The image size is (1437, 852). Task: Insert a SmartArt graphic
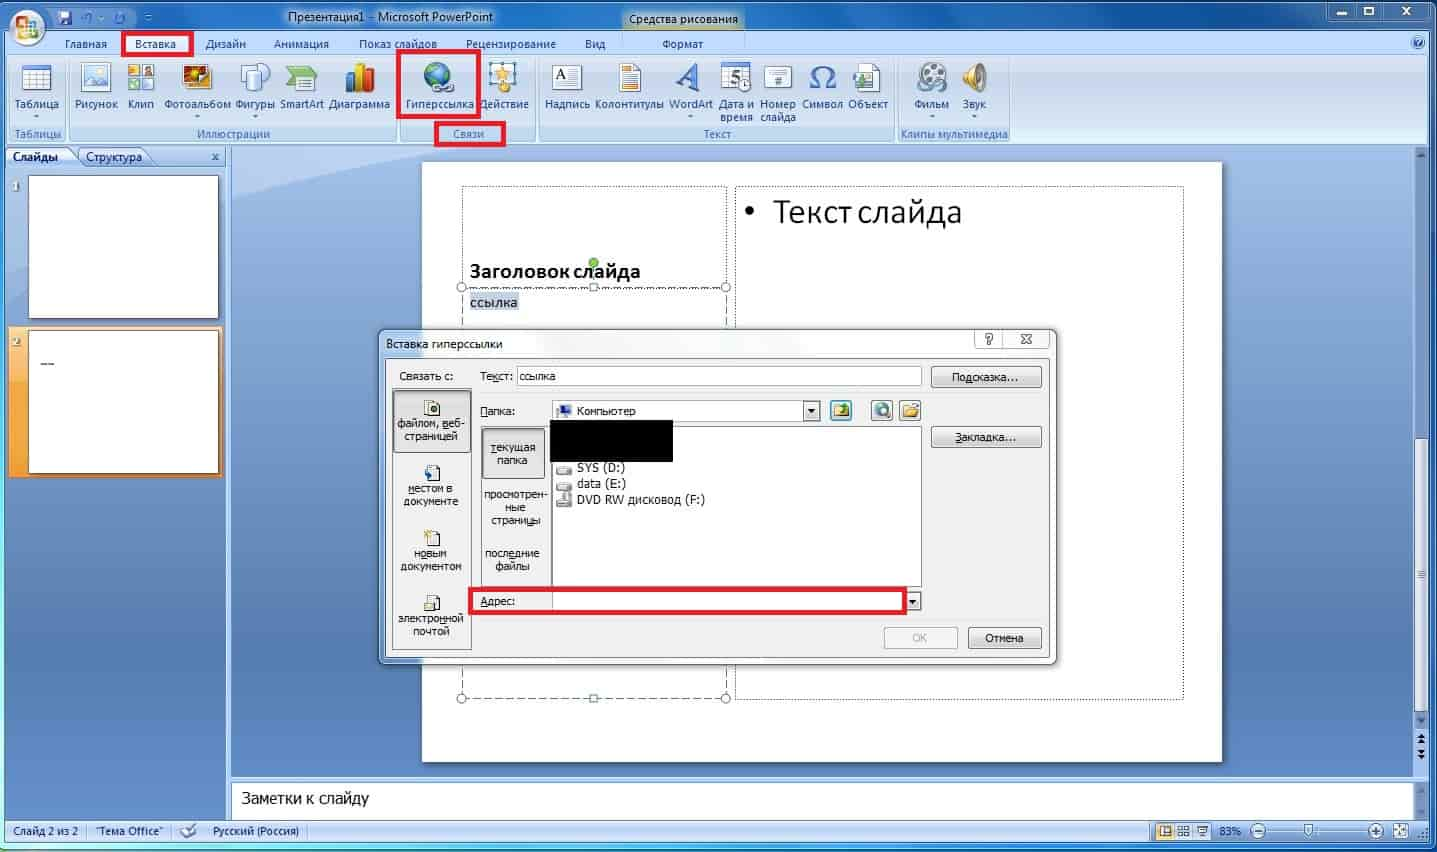[x=301, y=87]
